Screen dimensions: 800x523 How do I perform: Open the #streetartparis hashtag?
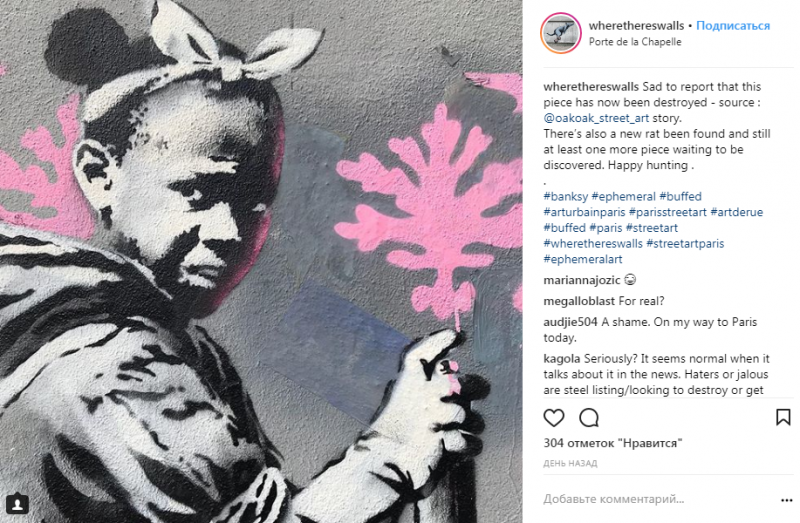click(x=685, y=244)
